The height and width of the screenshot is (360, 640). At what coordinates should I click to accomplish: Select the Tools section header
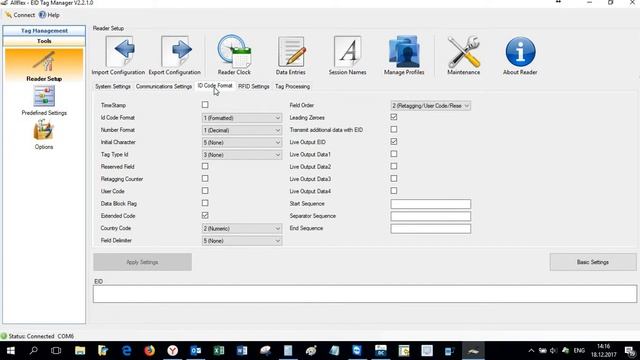pos(44,41)
